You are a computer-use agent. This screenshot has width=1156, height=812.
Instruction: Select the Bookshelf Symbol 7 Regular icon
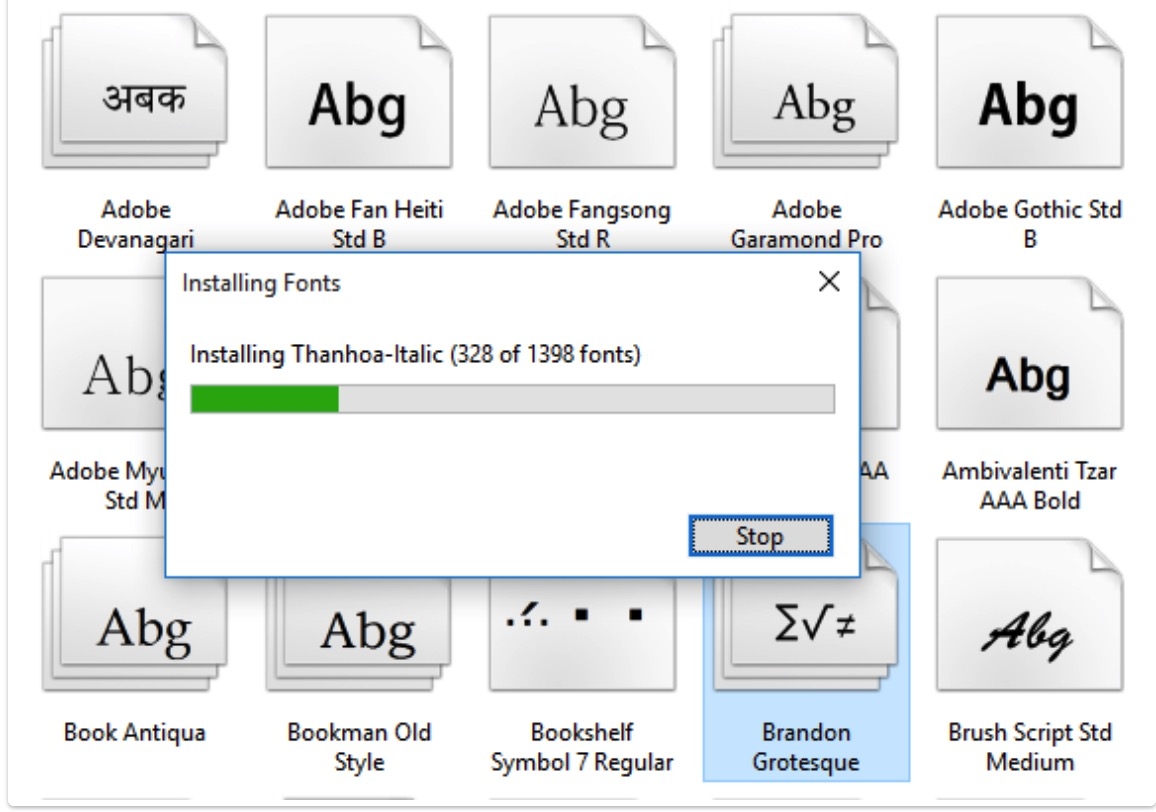point(582,634)
